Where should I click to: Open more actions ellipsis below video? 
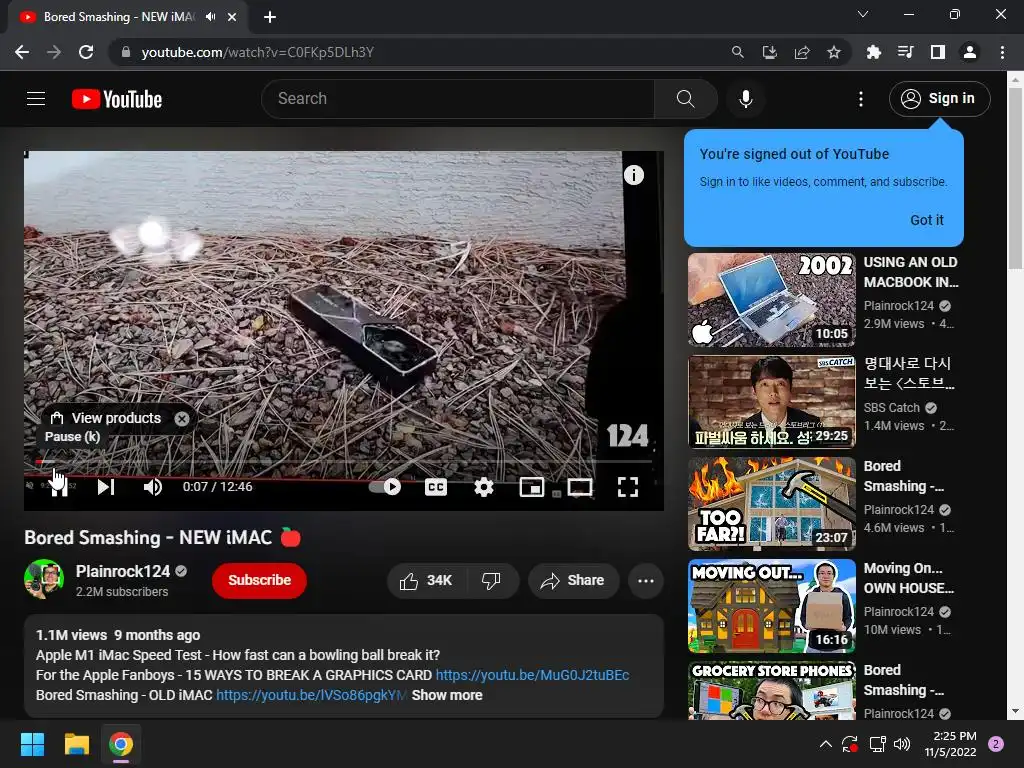pos(646,581)
